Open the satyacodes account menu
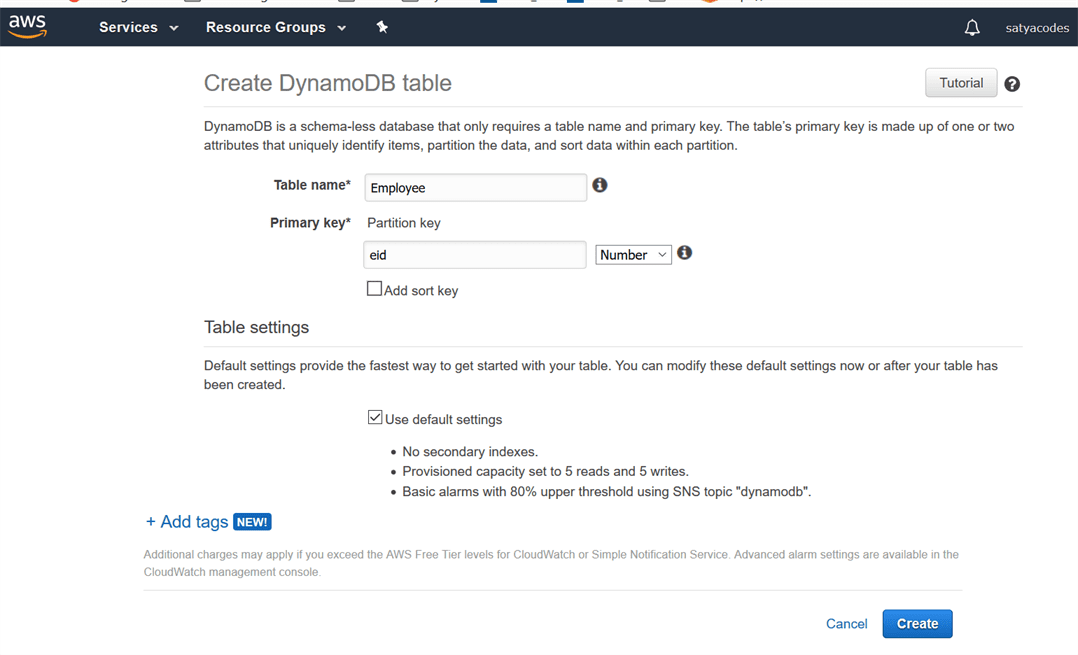Screen dimensions: 1078x655 (x=1037, y=28)
